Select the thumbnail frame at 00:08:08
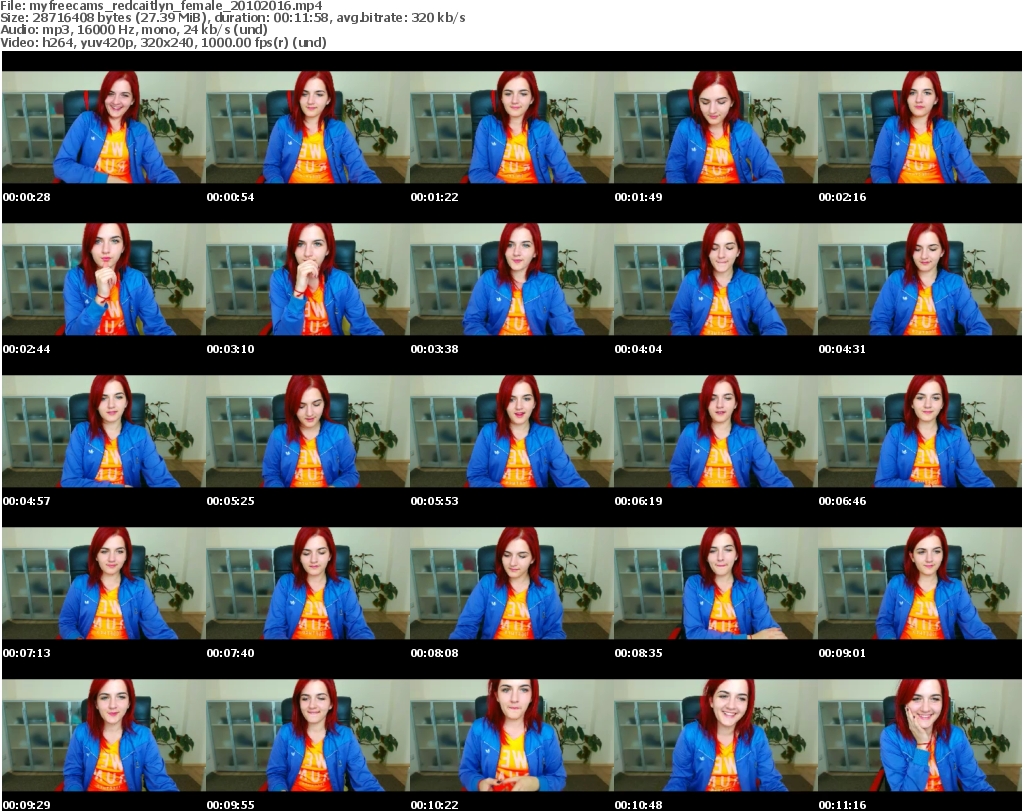Screen dimensions: 1024x811 click(x=511, y=583)
